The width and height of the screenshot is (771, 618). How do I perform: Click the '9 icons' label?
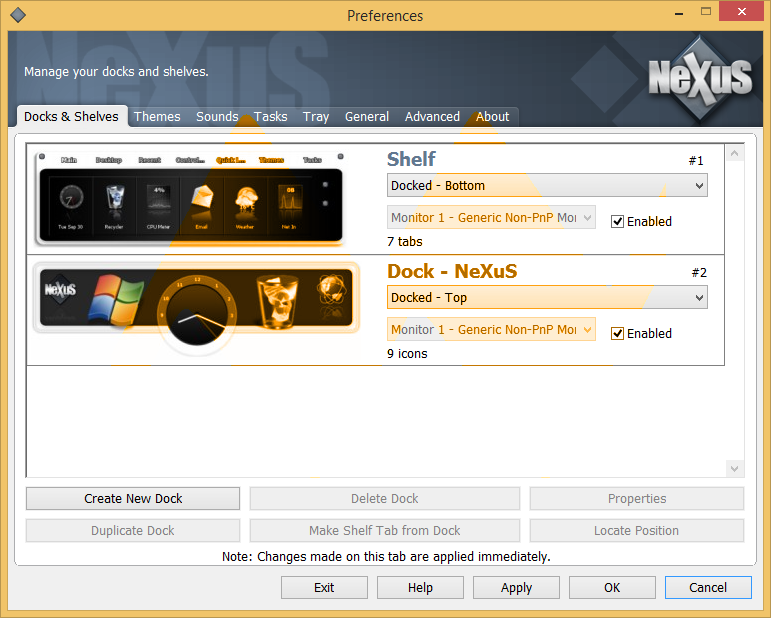point(407,354)
